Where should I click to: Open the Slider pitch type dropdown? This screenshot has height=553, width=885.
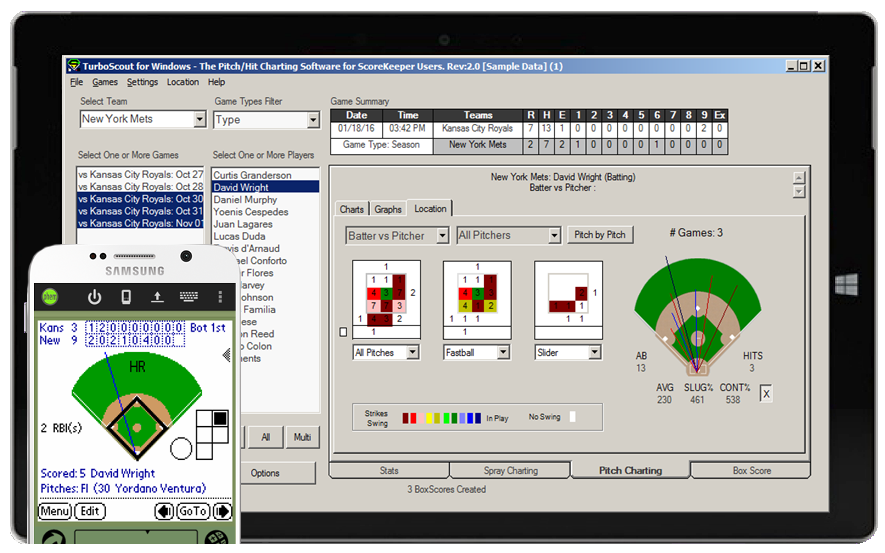(x=594, y=352)
